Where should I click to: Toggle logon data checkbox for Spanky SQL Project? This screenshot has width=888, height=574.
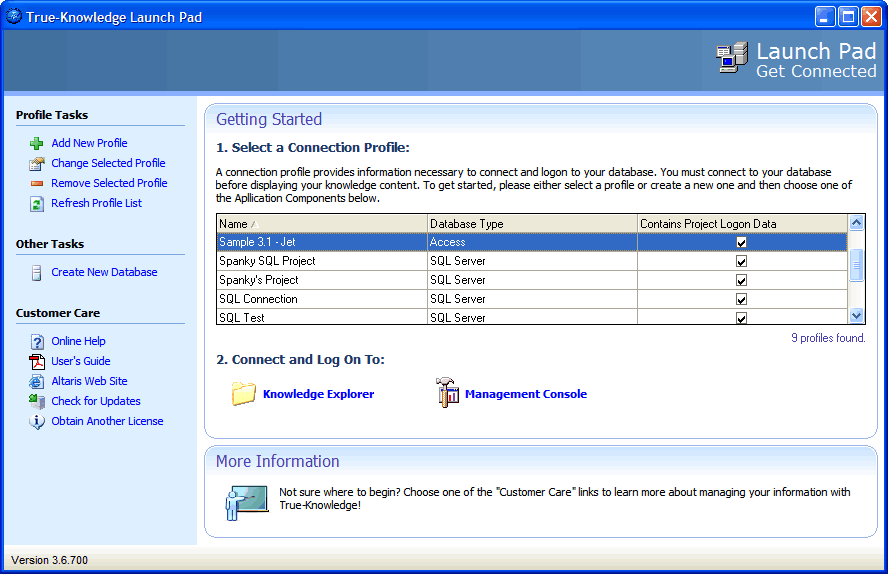tap(741, 261)
